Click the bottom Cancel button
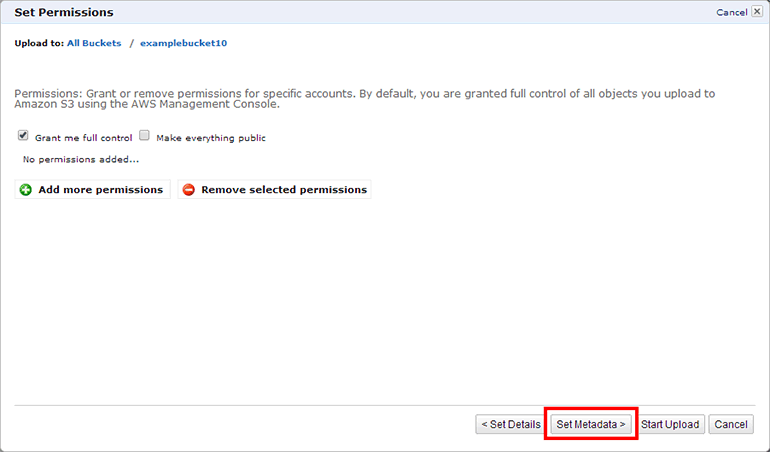770x452 pixels. click(731, 424)
